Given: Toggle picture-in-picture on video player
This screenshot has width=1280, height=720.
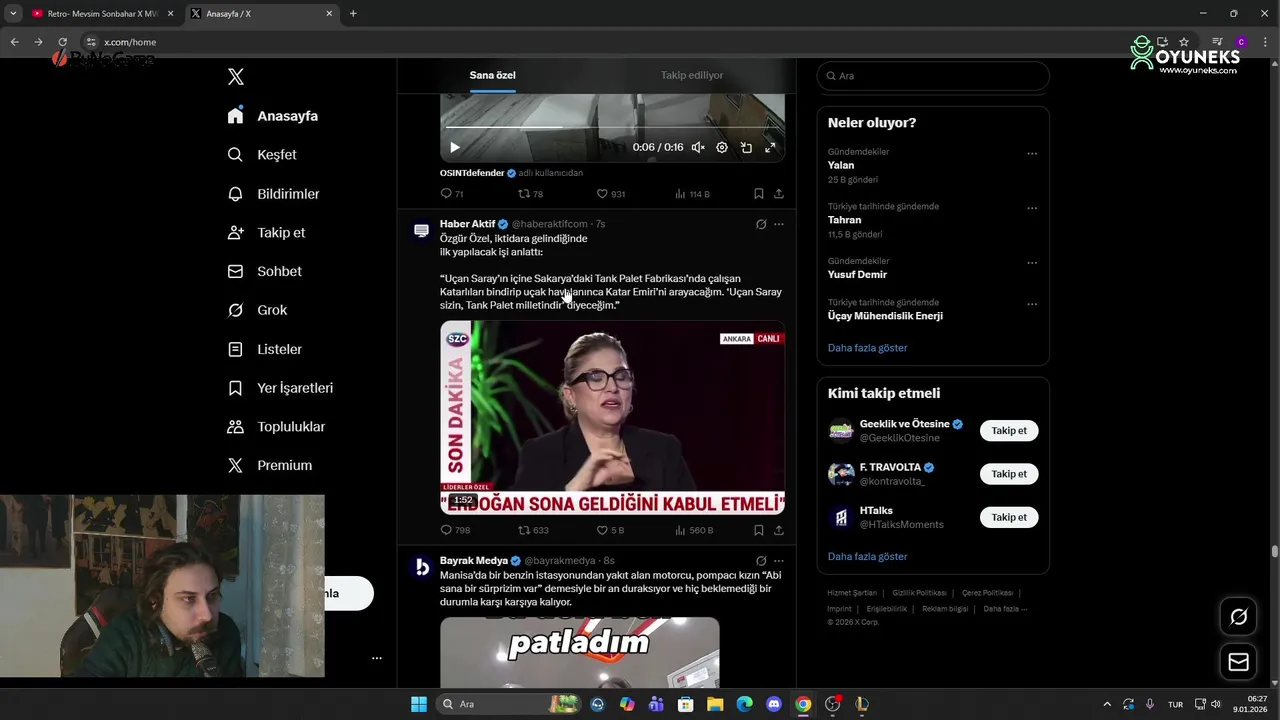Looking at the screenshot, I should click(746, 147).
